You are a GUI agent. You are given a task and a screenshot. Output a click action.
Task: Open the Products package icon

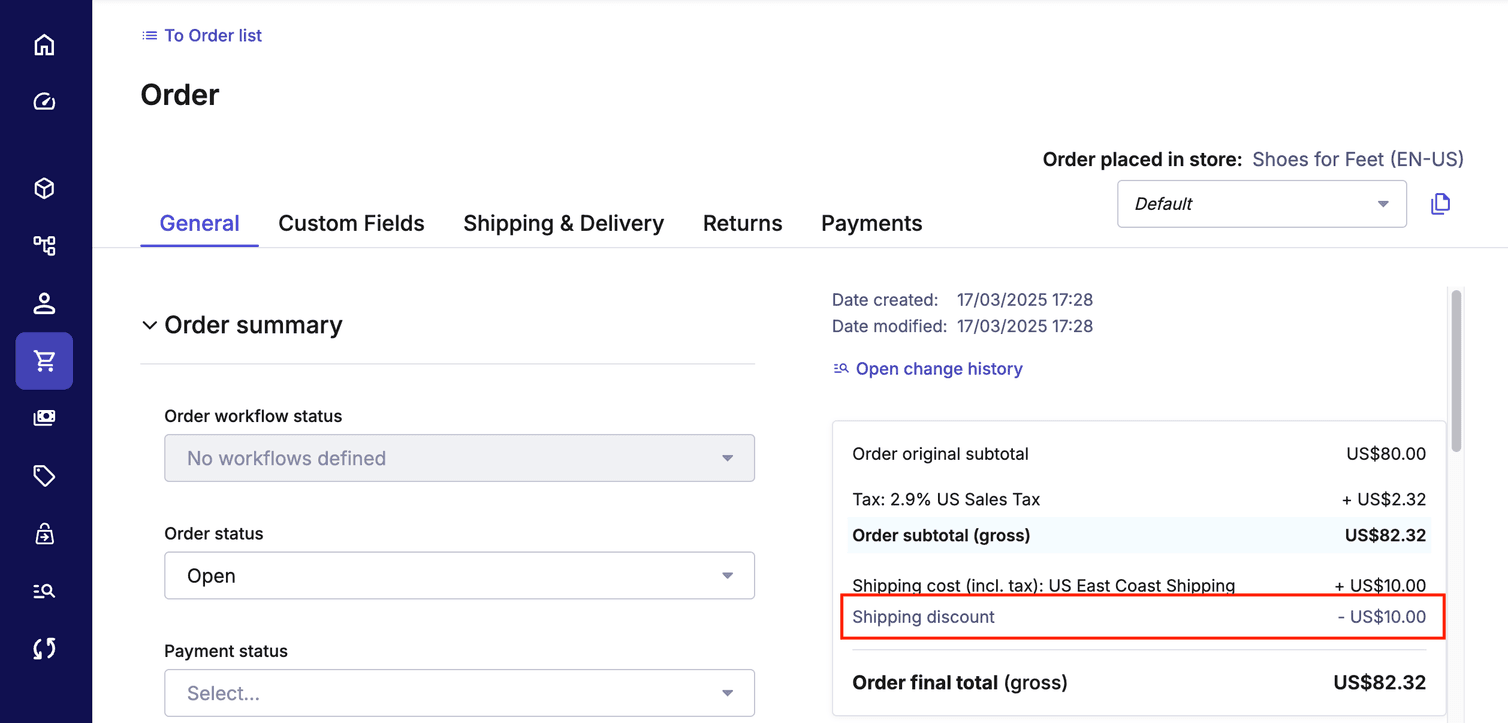click(x=44, y=188)
